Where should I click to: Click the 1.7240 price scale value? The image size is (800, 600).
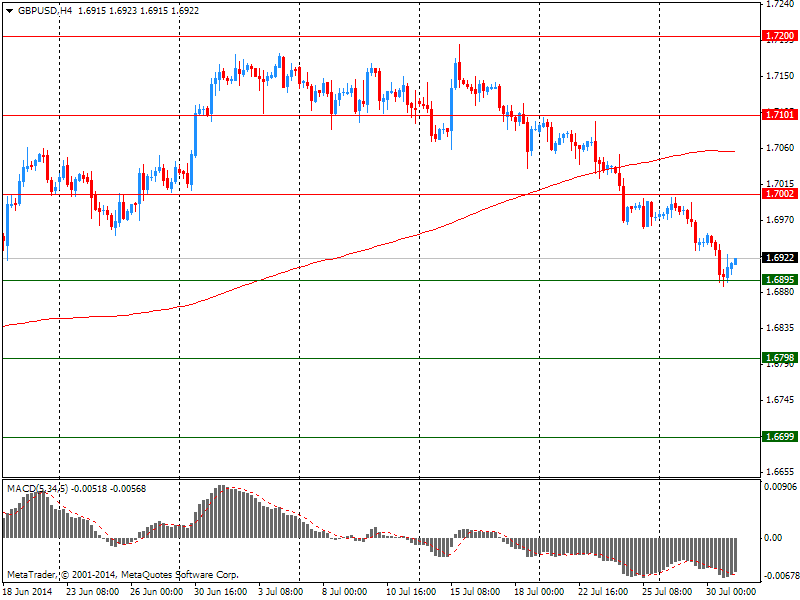780,4
